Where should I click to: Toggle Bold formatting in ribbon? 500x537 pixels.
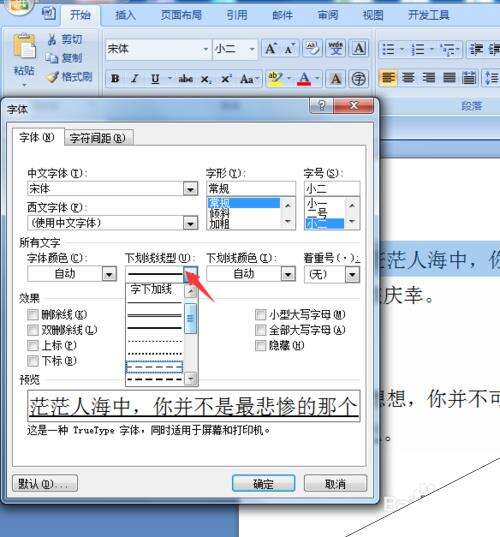pyautogui.click(x=115, y=79)
